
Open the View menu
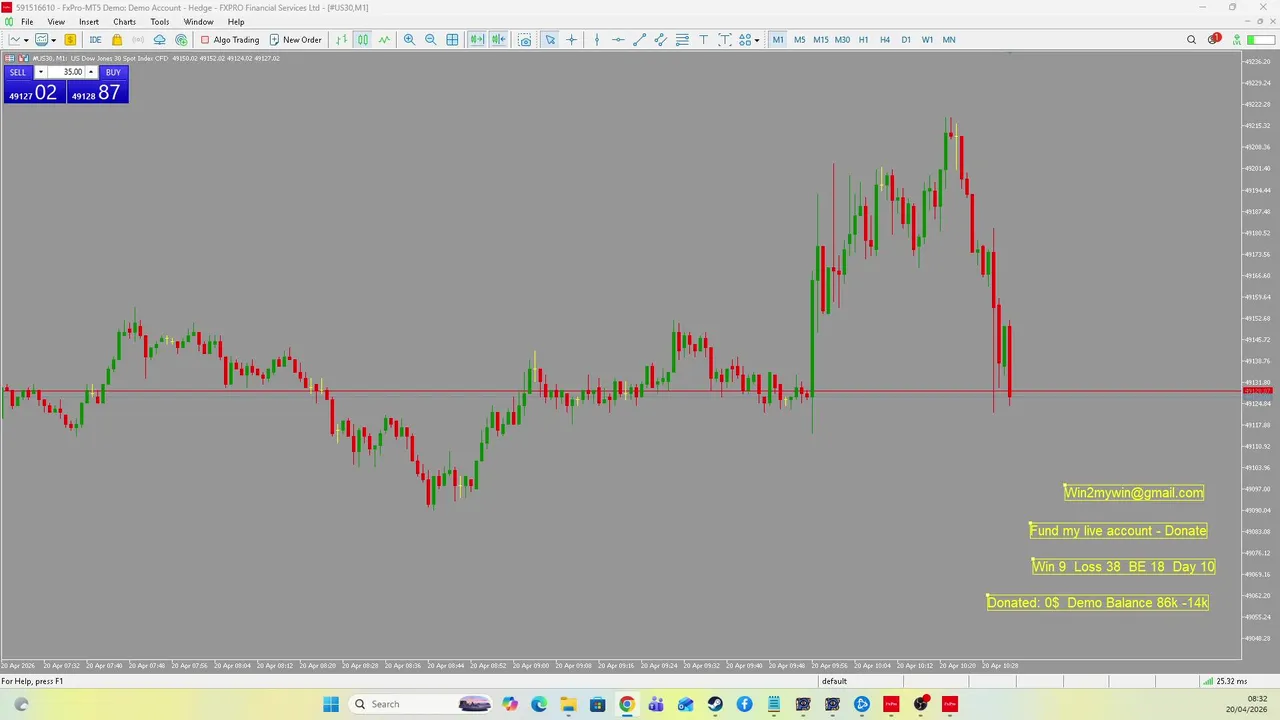pos(56,22)
